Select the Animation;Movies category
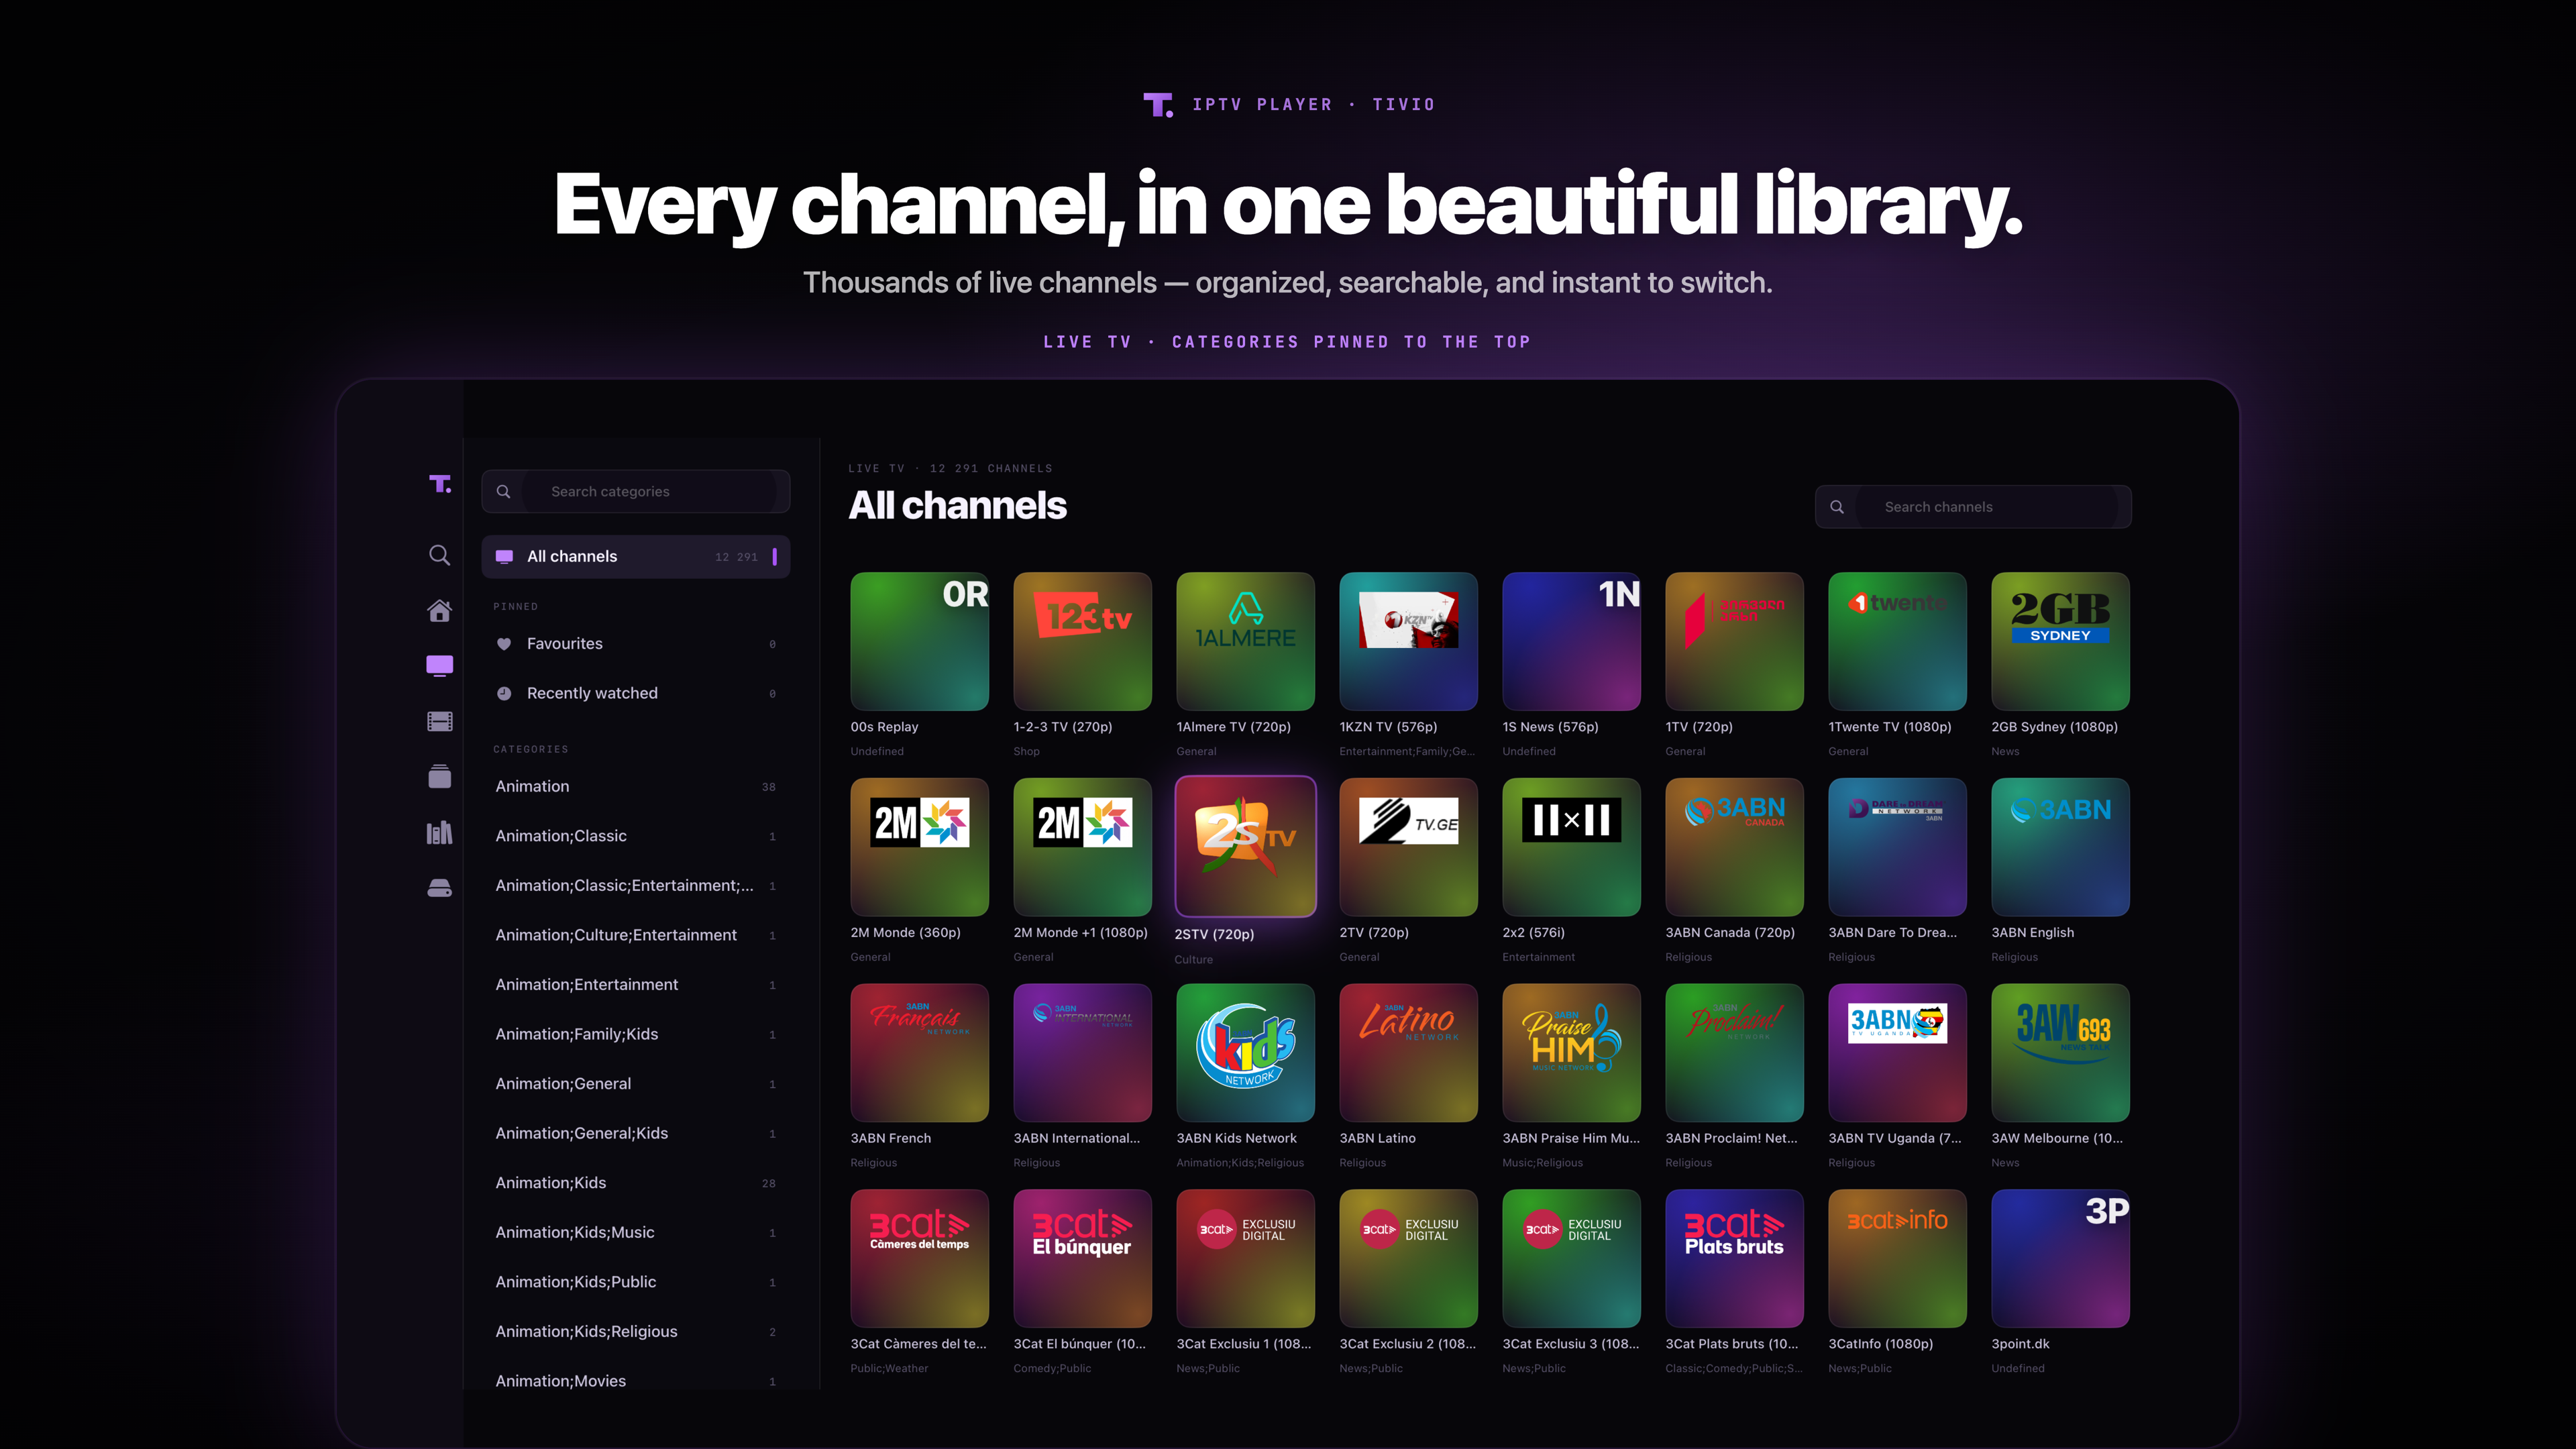Screen dimensions: 2576x1449 point(636,1380)
